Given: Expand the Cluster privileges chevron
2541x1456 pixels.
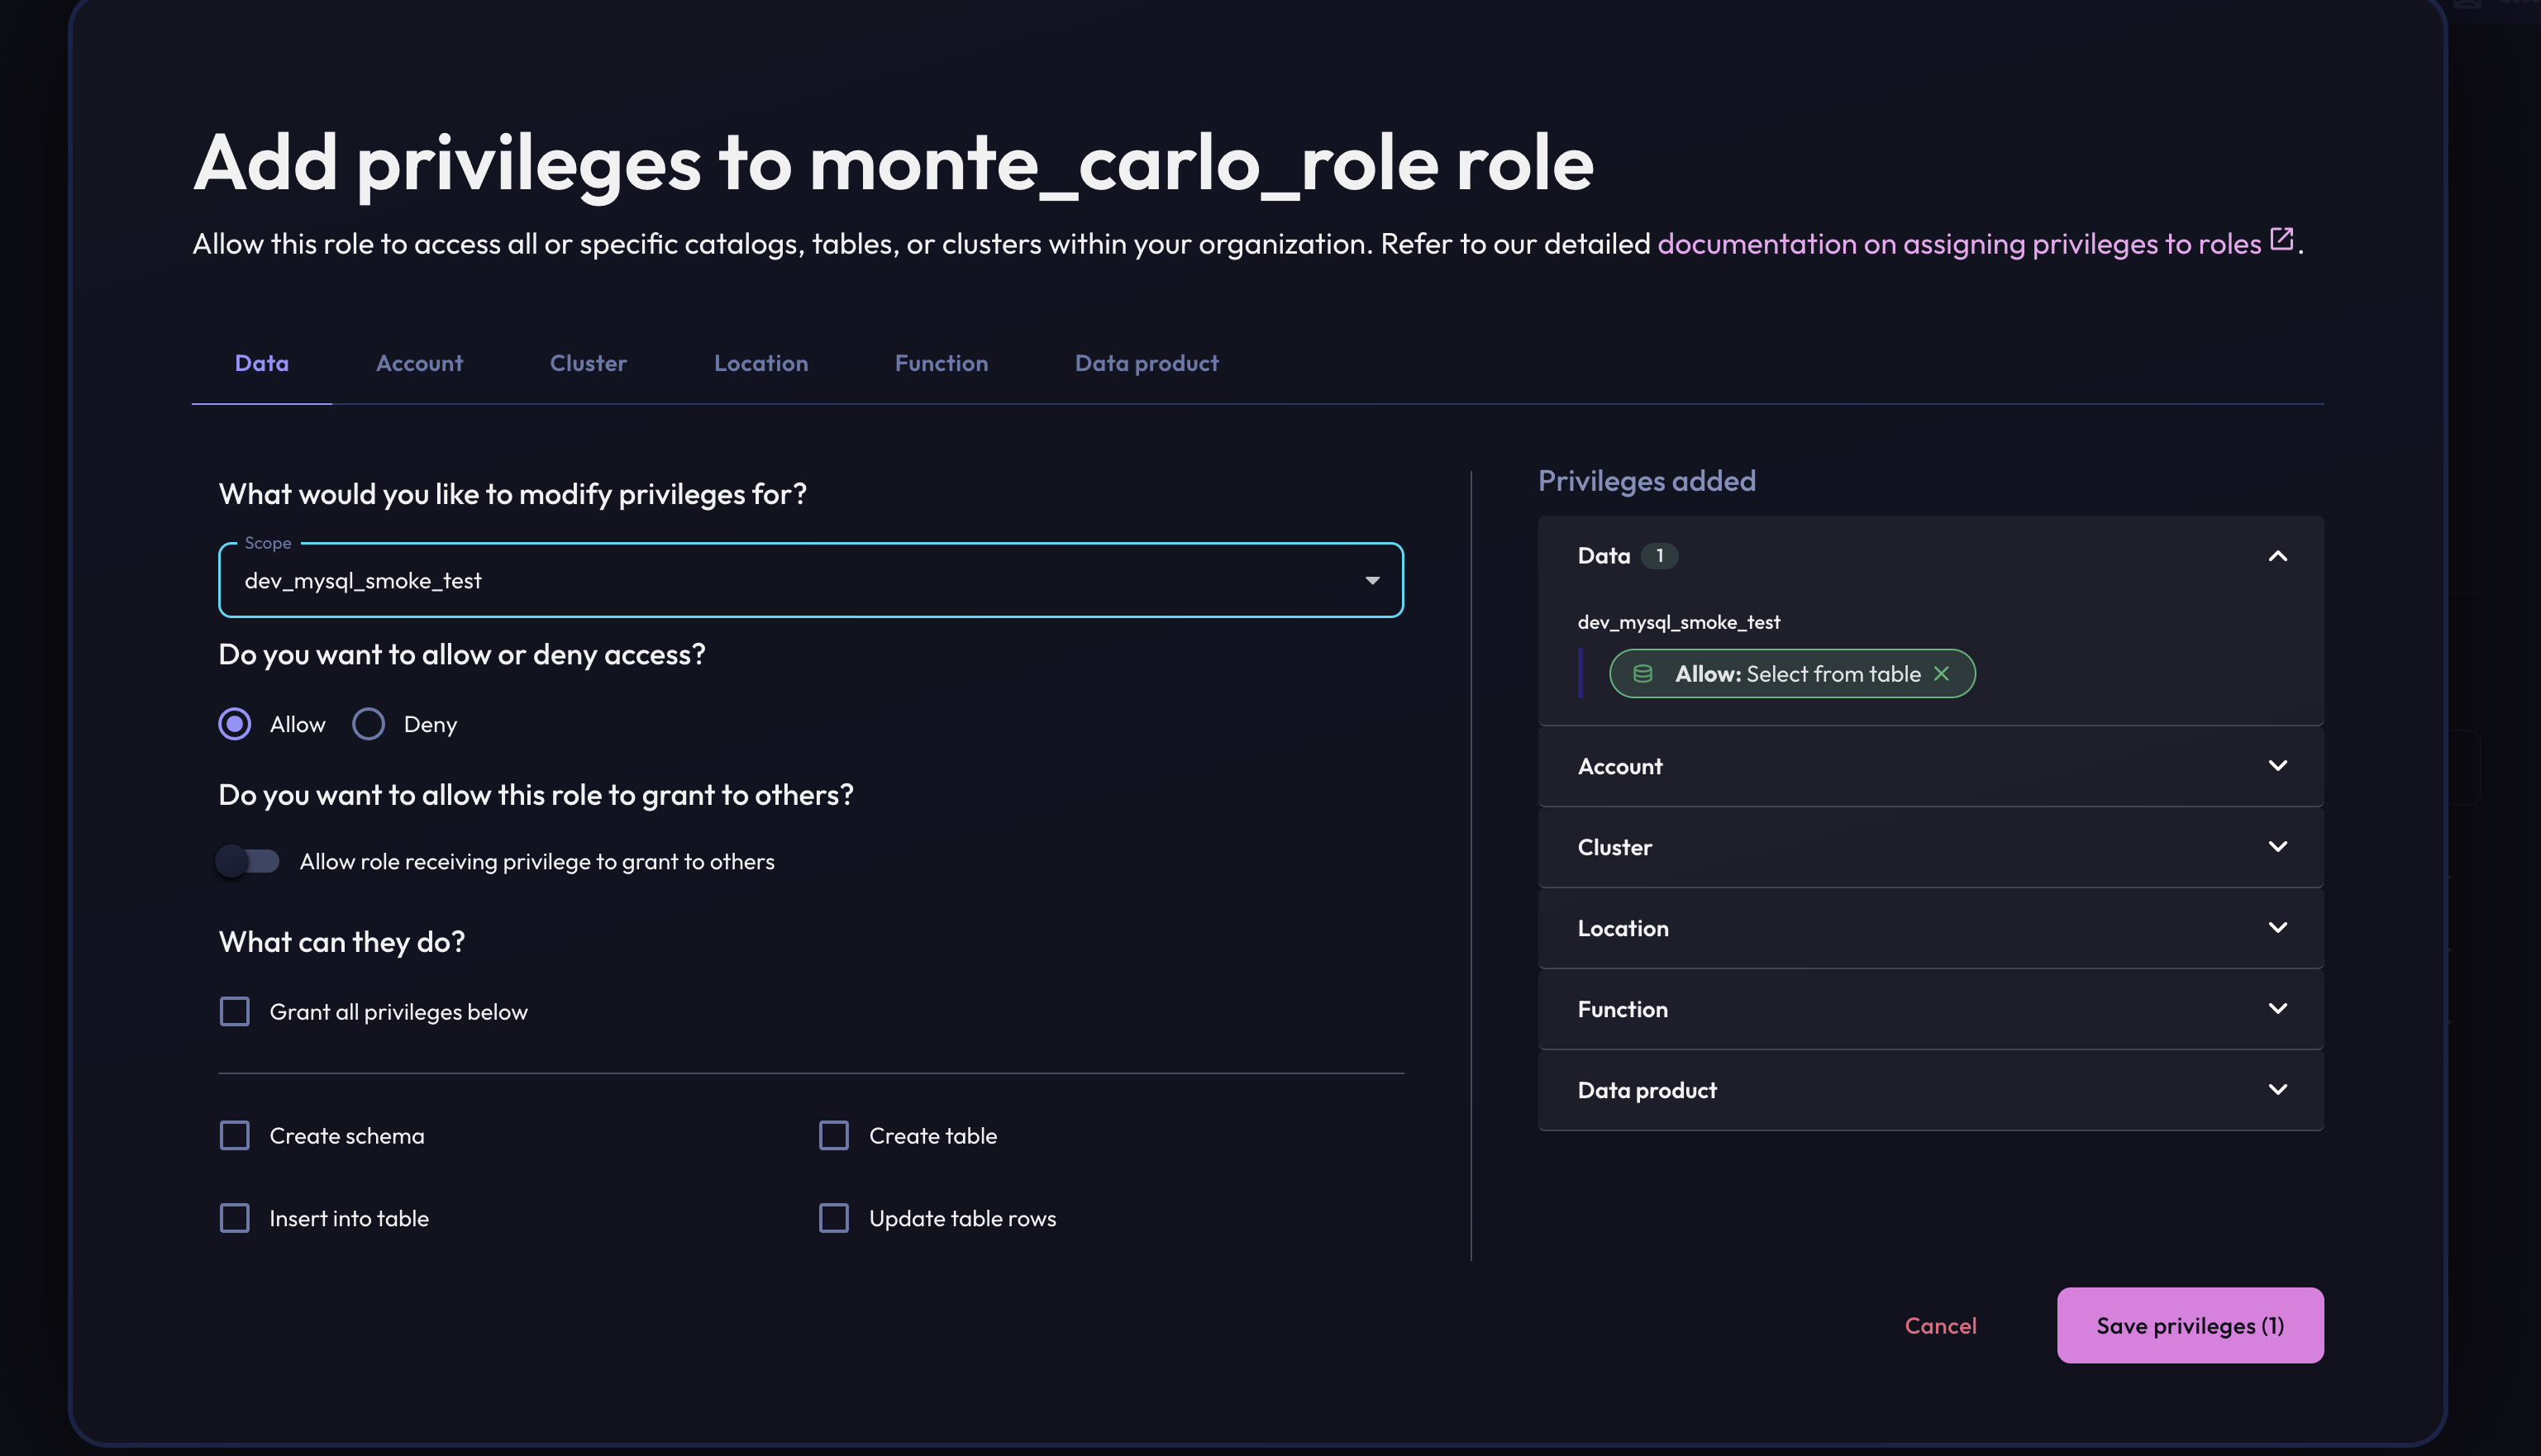Looking at the screenshot, I should pos(2277,847).
